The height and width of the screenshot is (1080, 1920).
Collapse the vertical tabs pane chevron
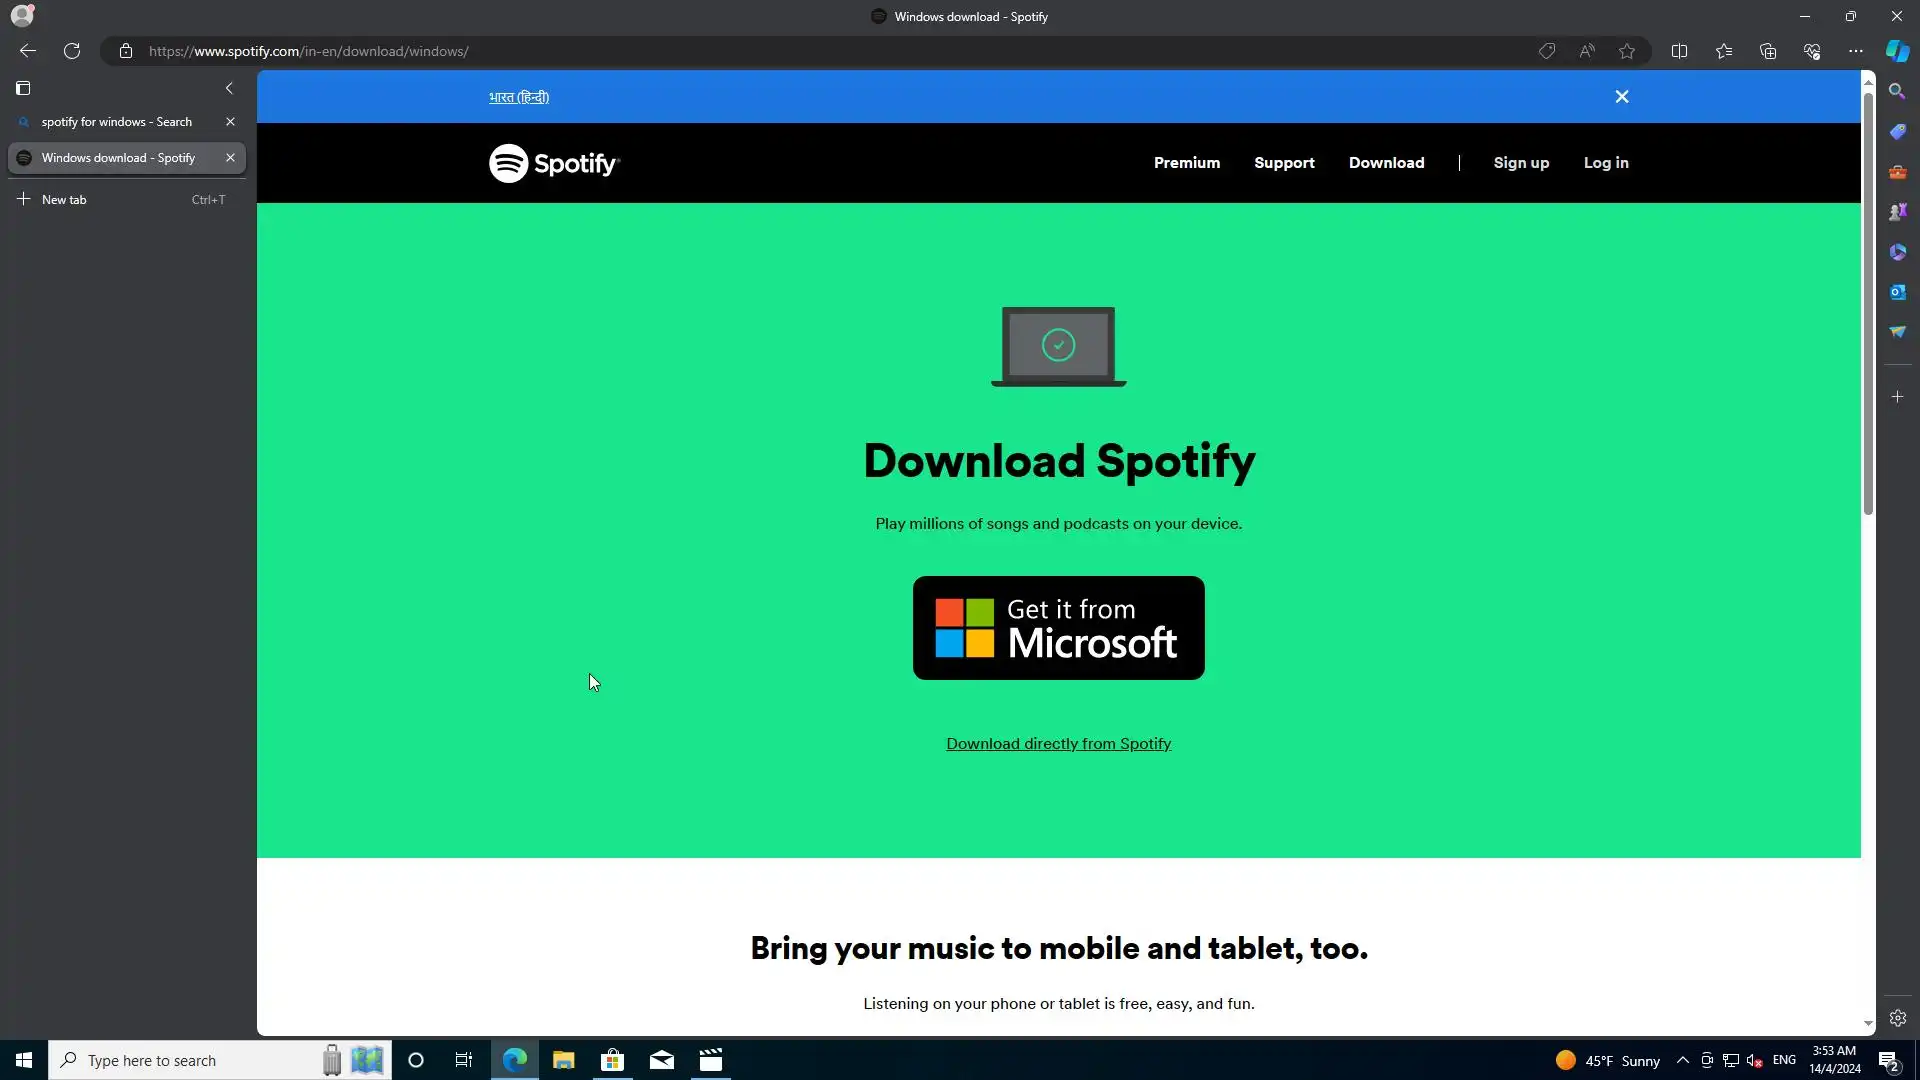[x=229, y=88]
